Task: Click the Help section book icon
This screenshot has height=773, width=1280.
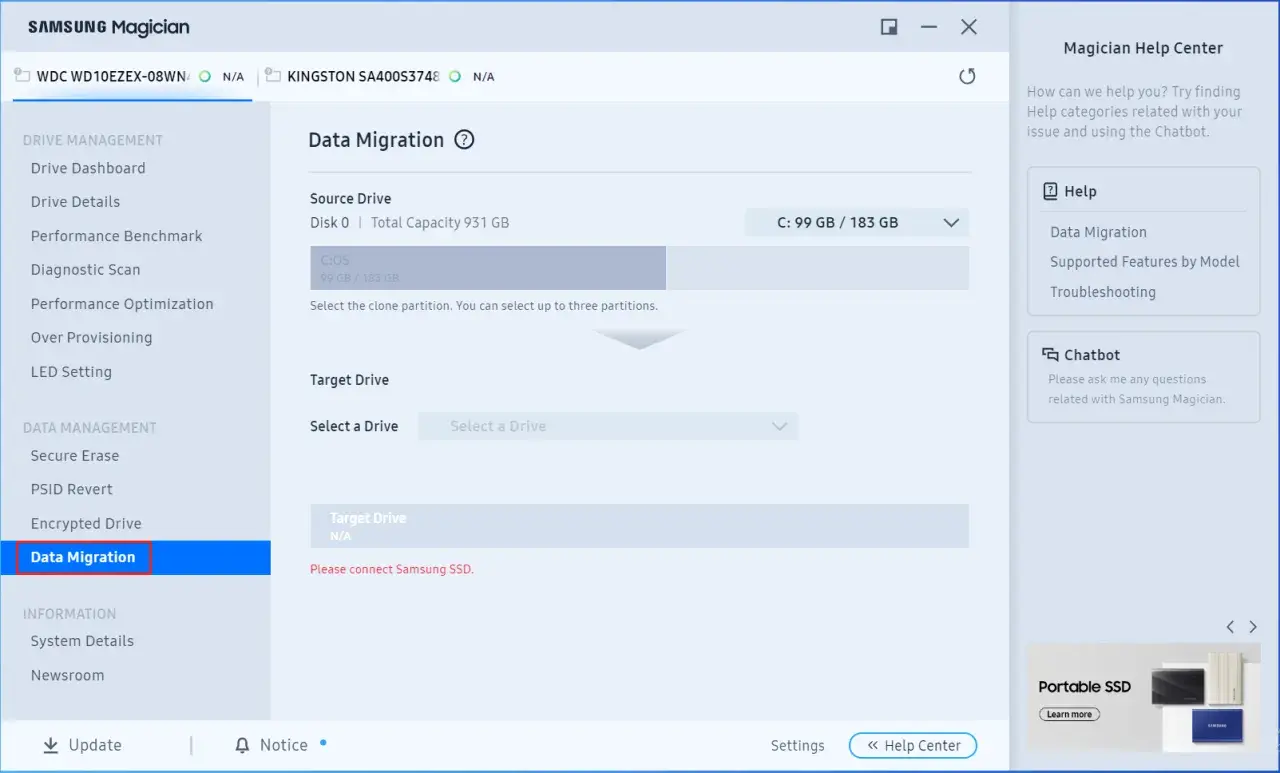Action: 1050,191
